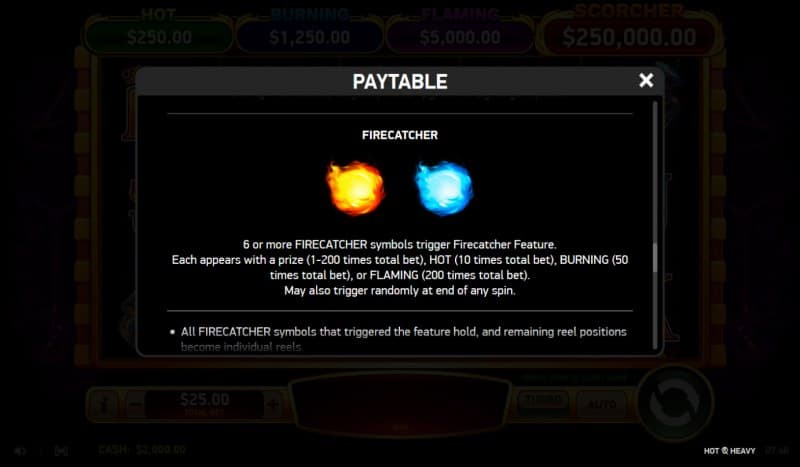This screenshot has height=467, width=800.
Task: Close the Paytable dialog
Action: [x=646, y=80]
